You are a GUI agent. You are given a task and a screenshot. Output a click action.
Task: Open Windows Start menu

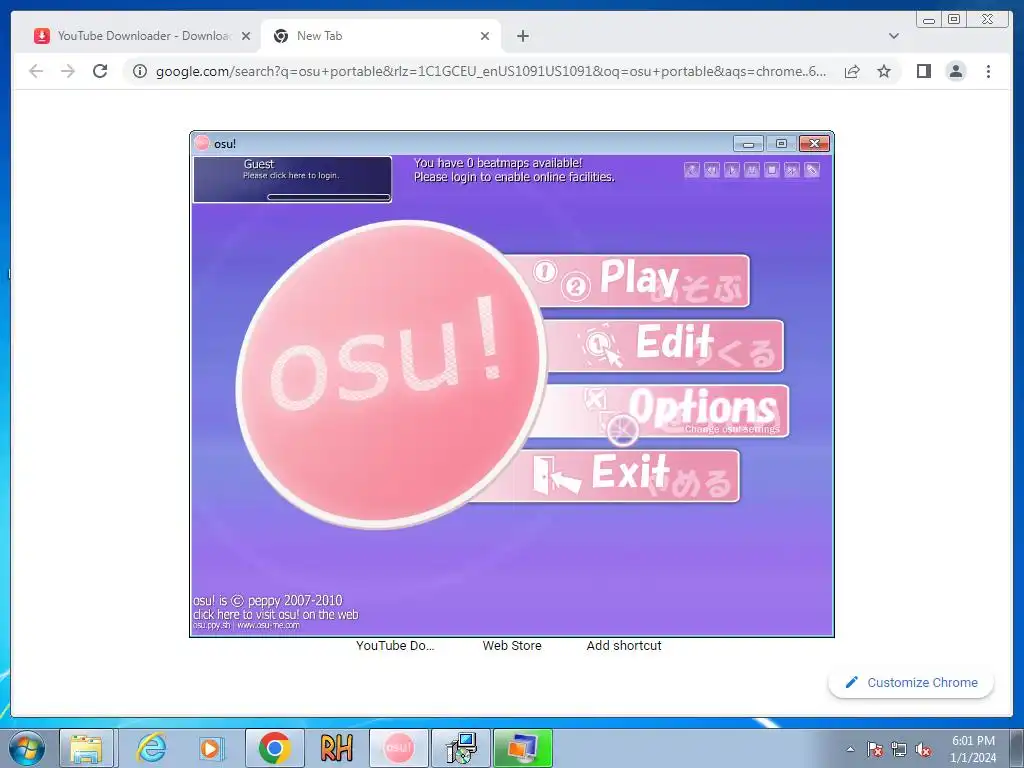pyautogui.click(x=27, y=748)
